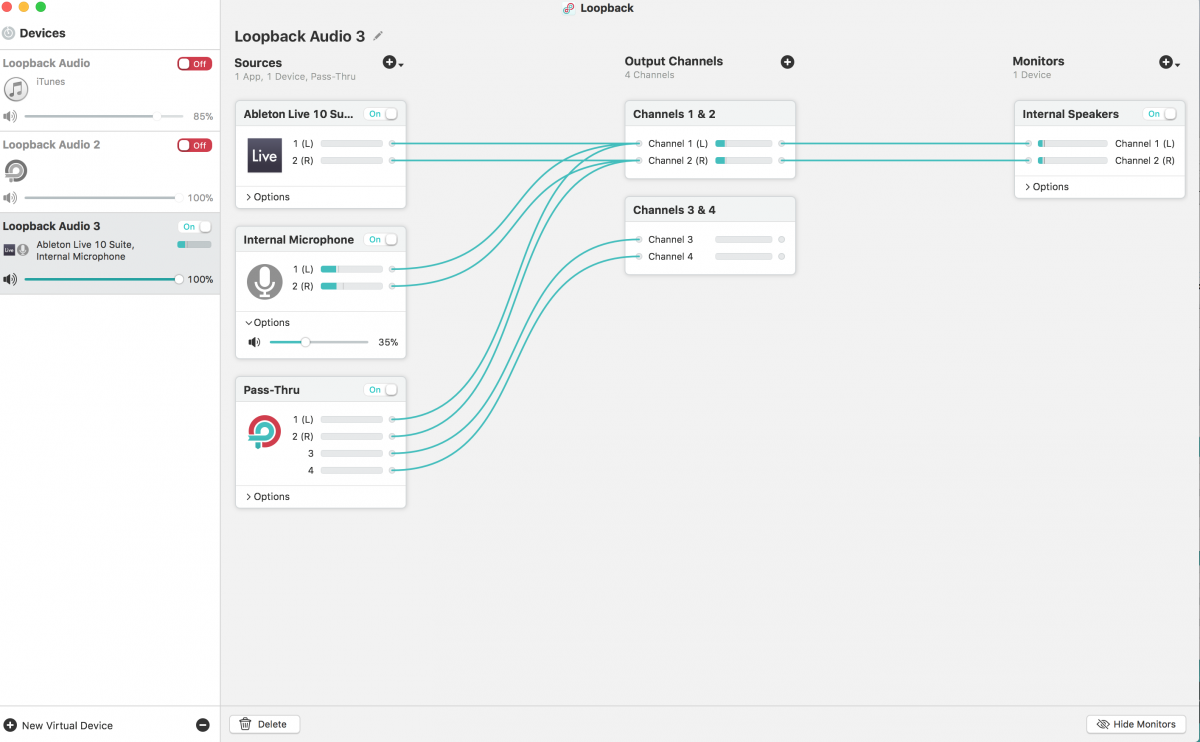The width and height of the screenshot is (1200, 742).
Task: Click the pencil icon to rename Loopback Audio 3
Action: [378, 36]
